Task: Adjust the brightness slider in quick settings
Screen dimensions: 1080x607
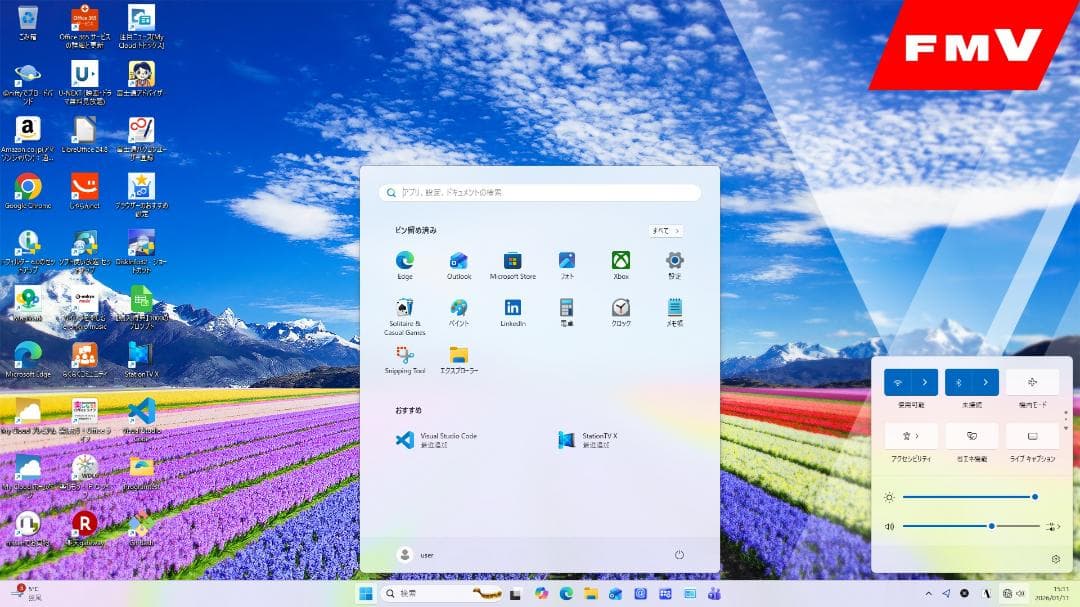Action: (969, 496)
